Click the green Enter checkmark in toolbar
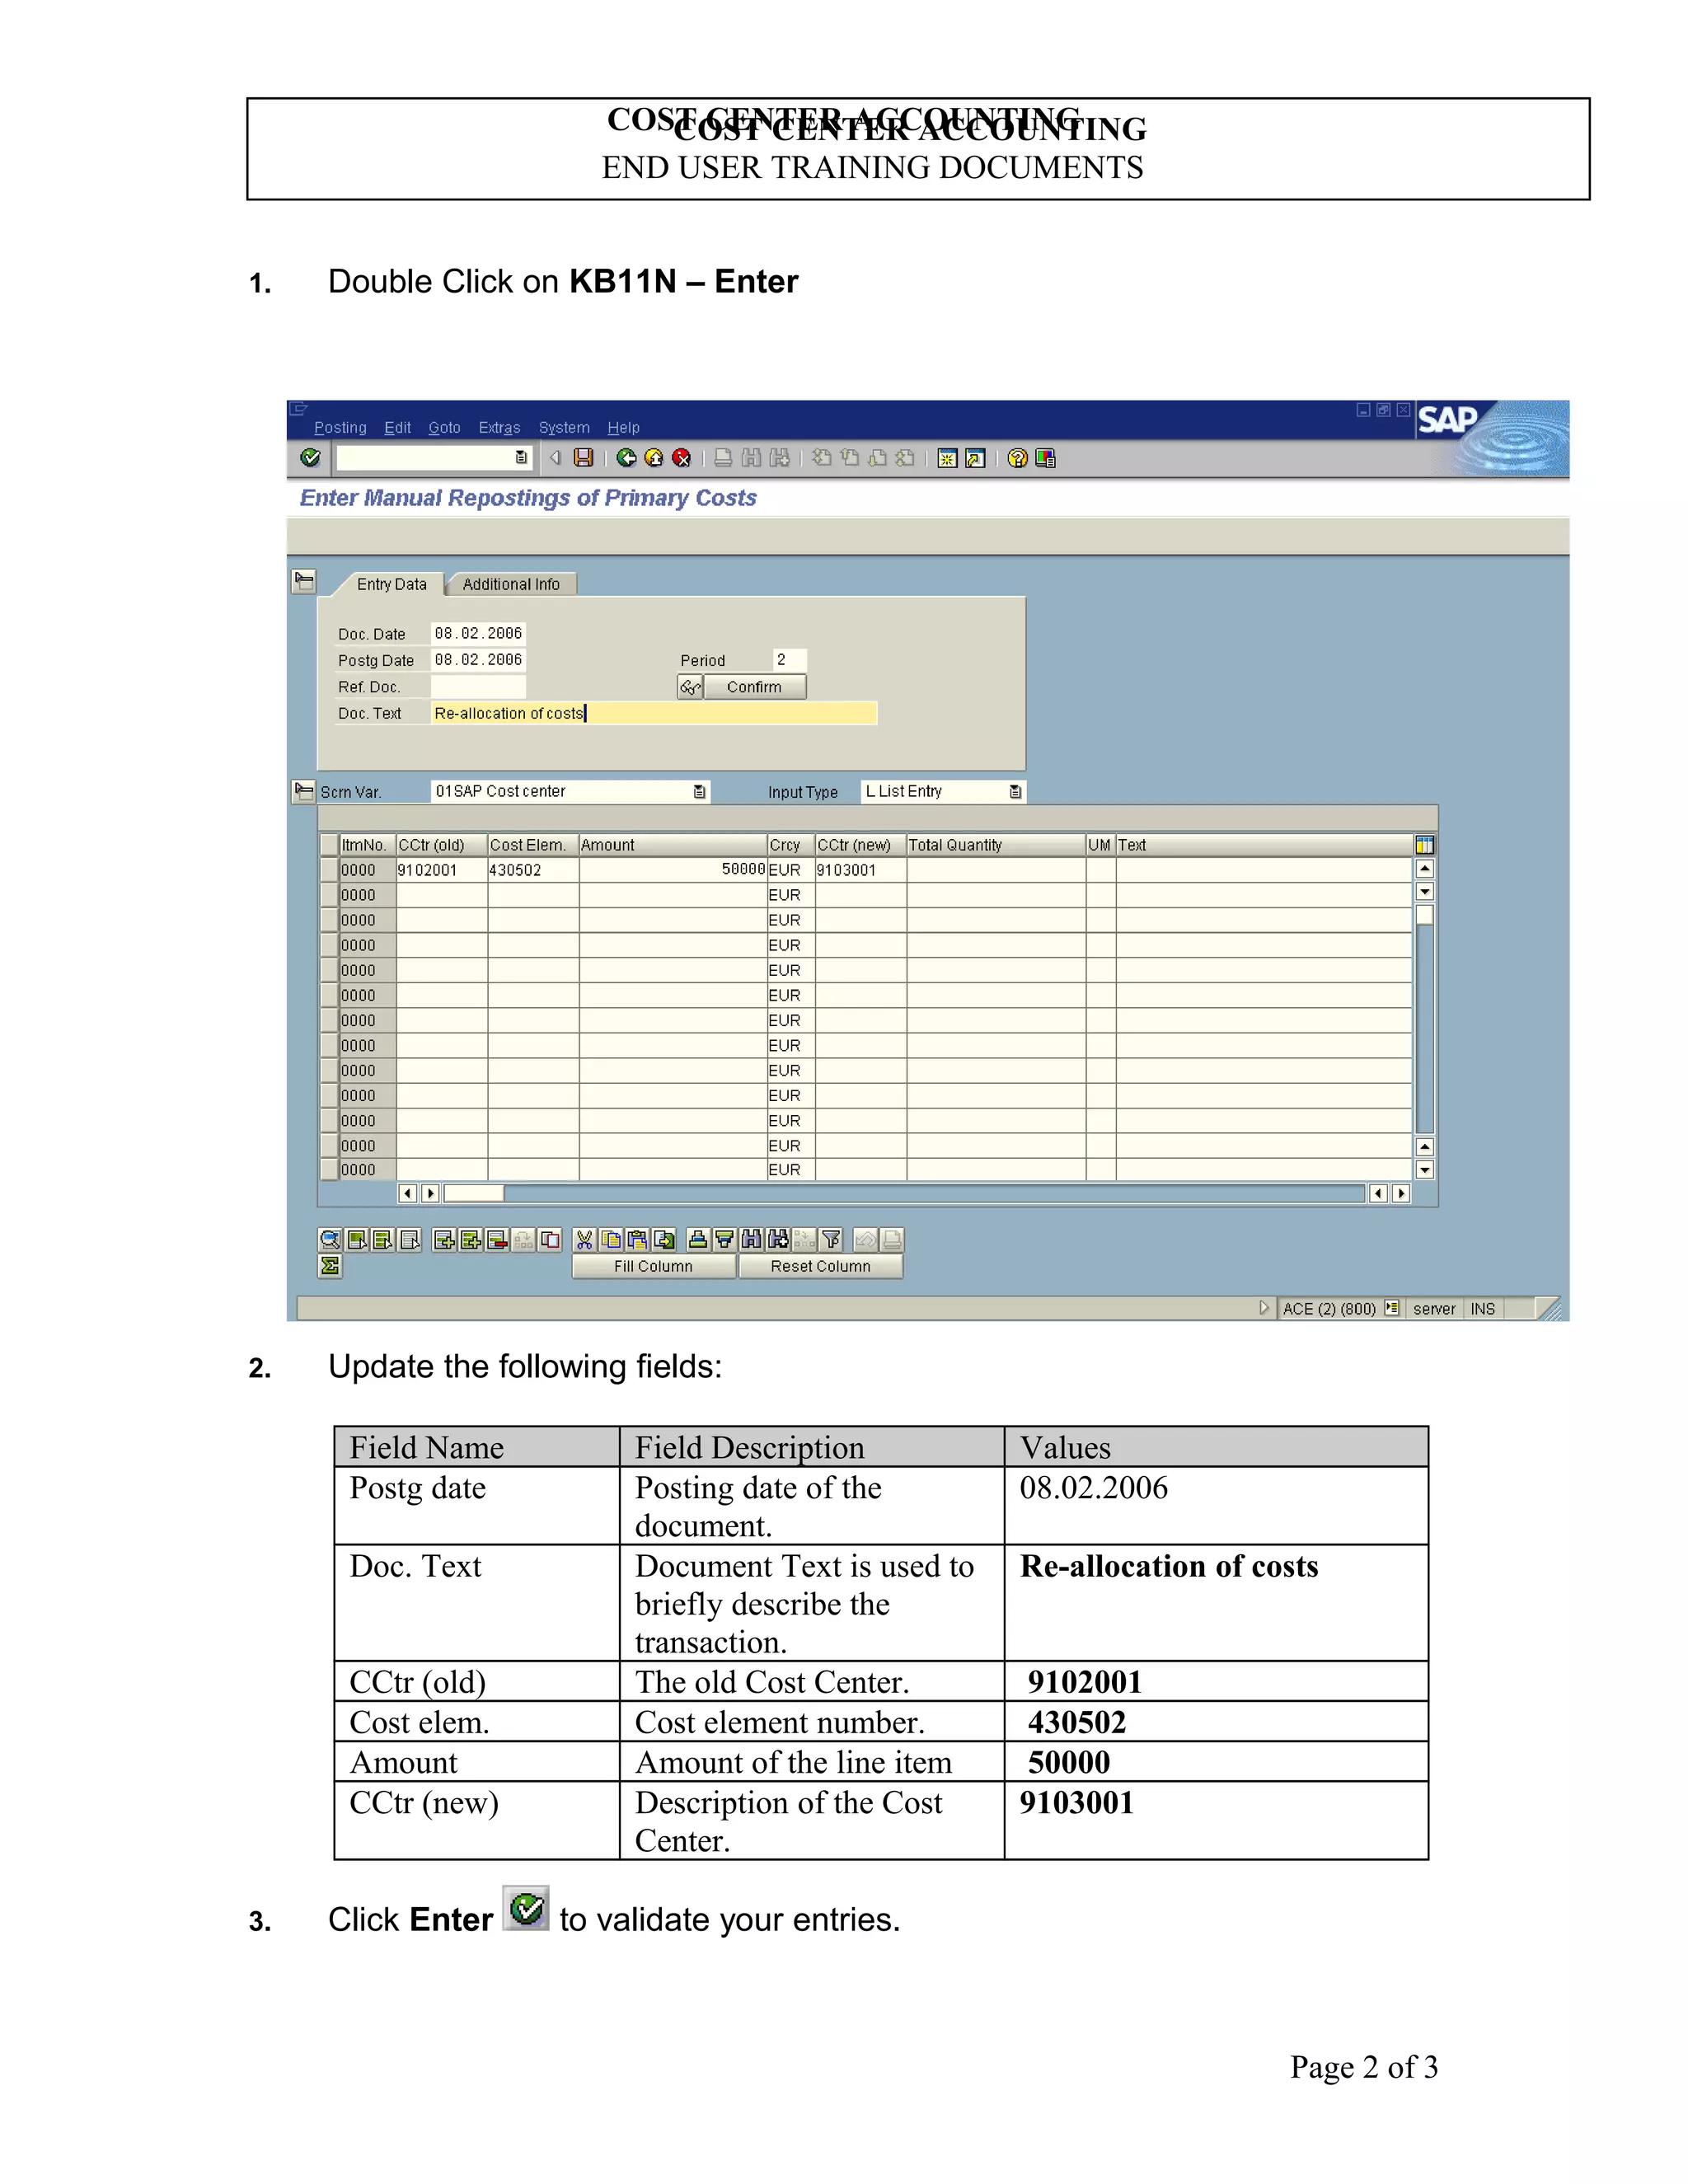The width and height of the screenshot is (1688, 2184). 310,457
